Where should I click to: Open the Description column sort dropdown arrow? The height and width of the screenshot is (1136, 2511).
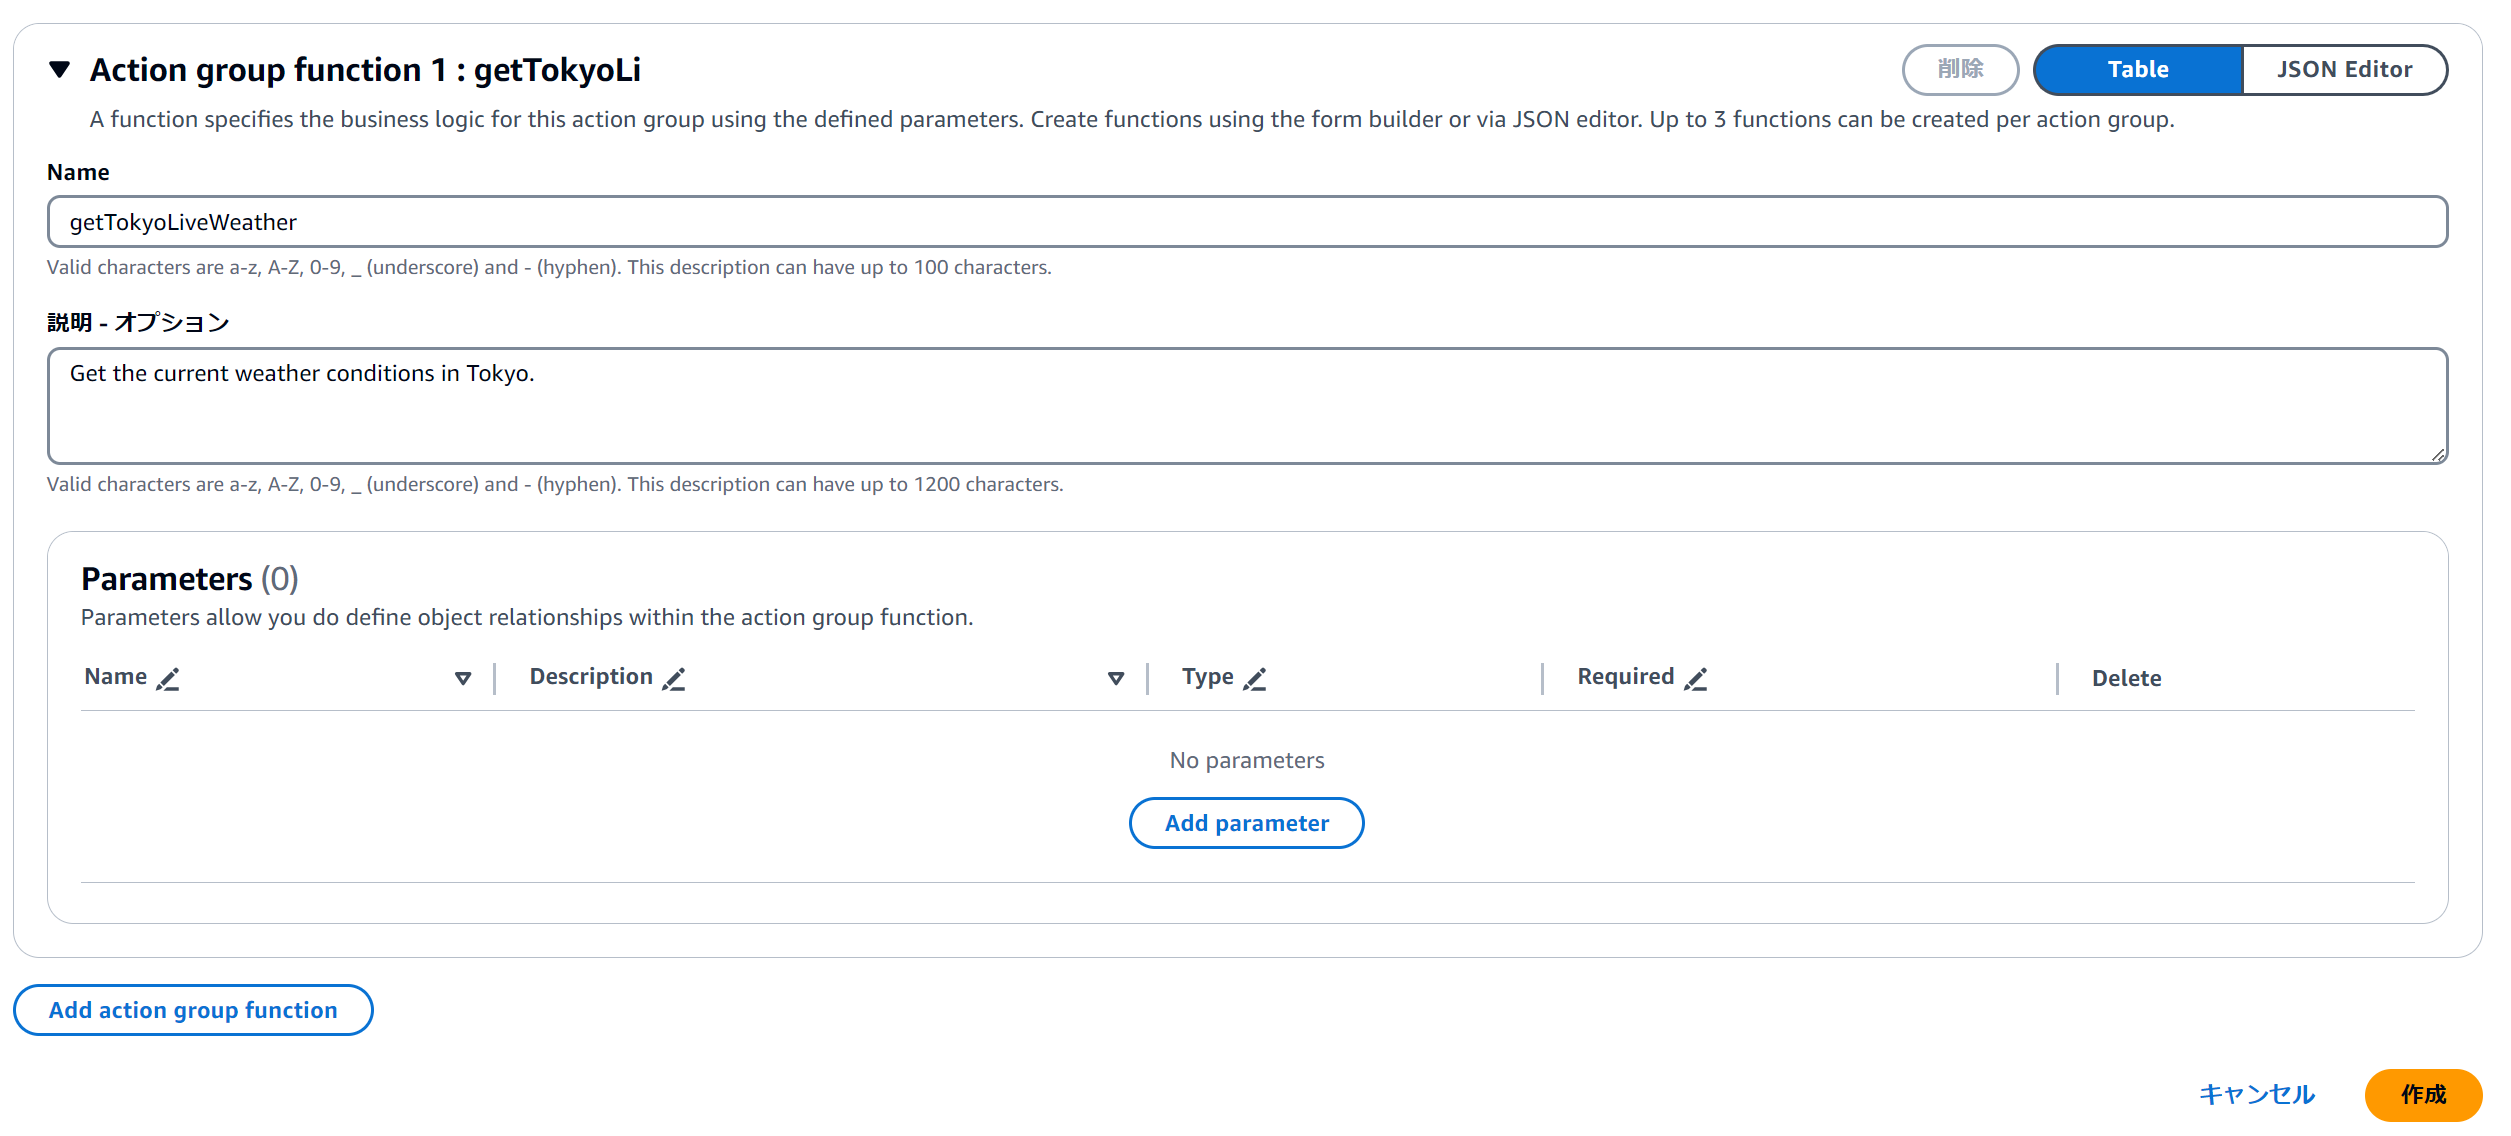click(1116, 679)
